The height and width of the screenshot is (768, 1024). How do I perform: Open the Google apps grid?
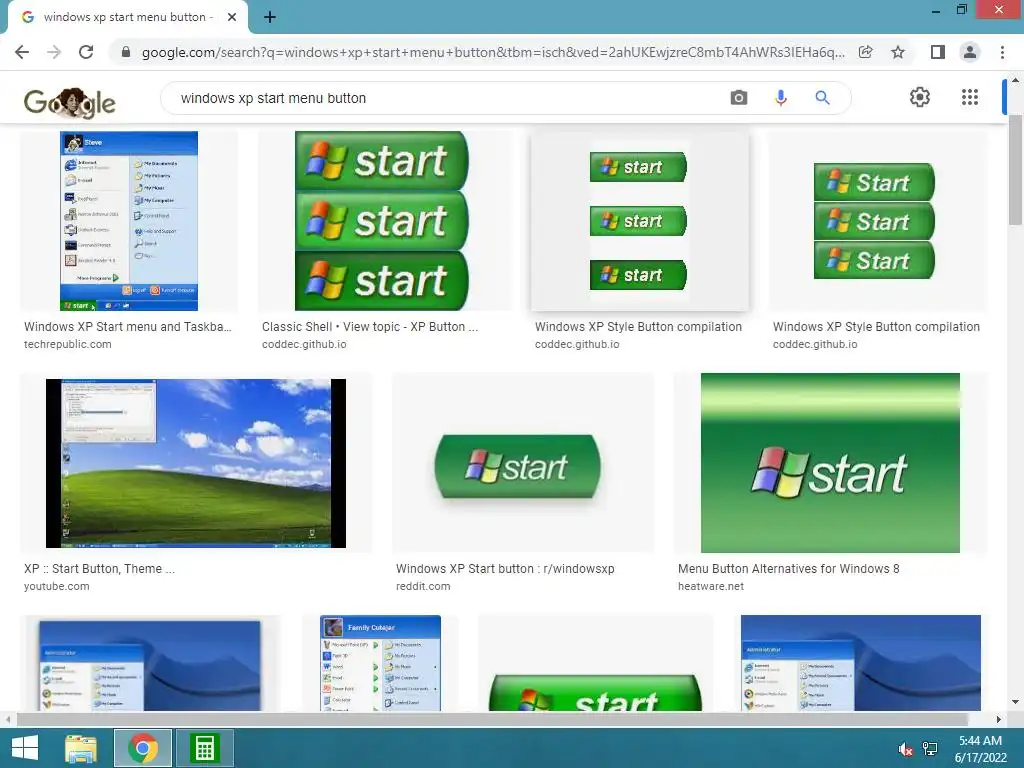970,97
